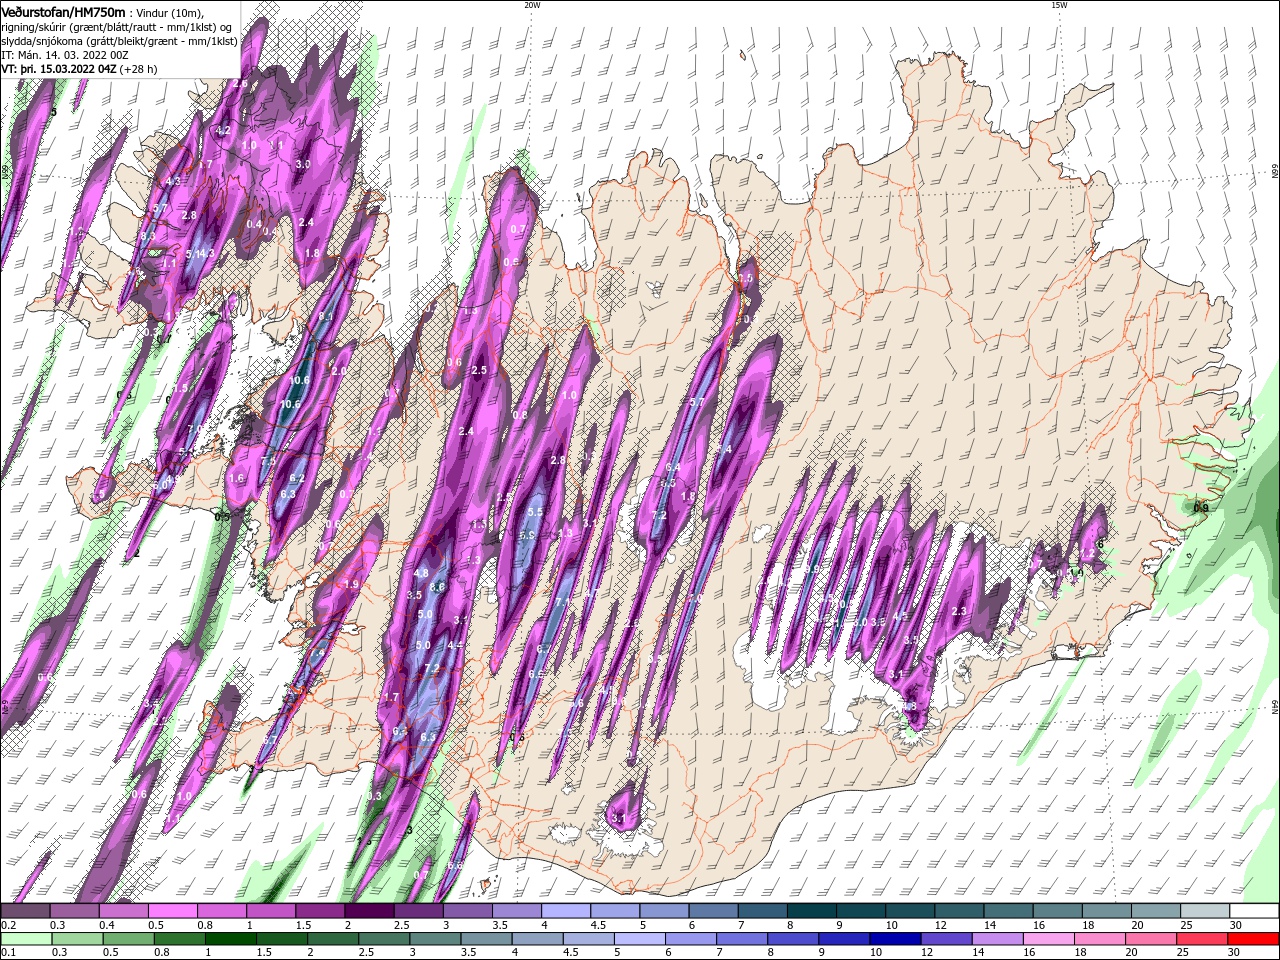This screenshot has height=960, width=1280.
Task: Click the '3.1' value near the south coast
Action: (618, 819)
